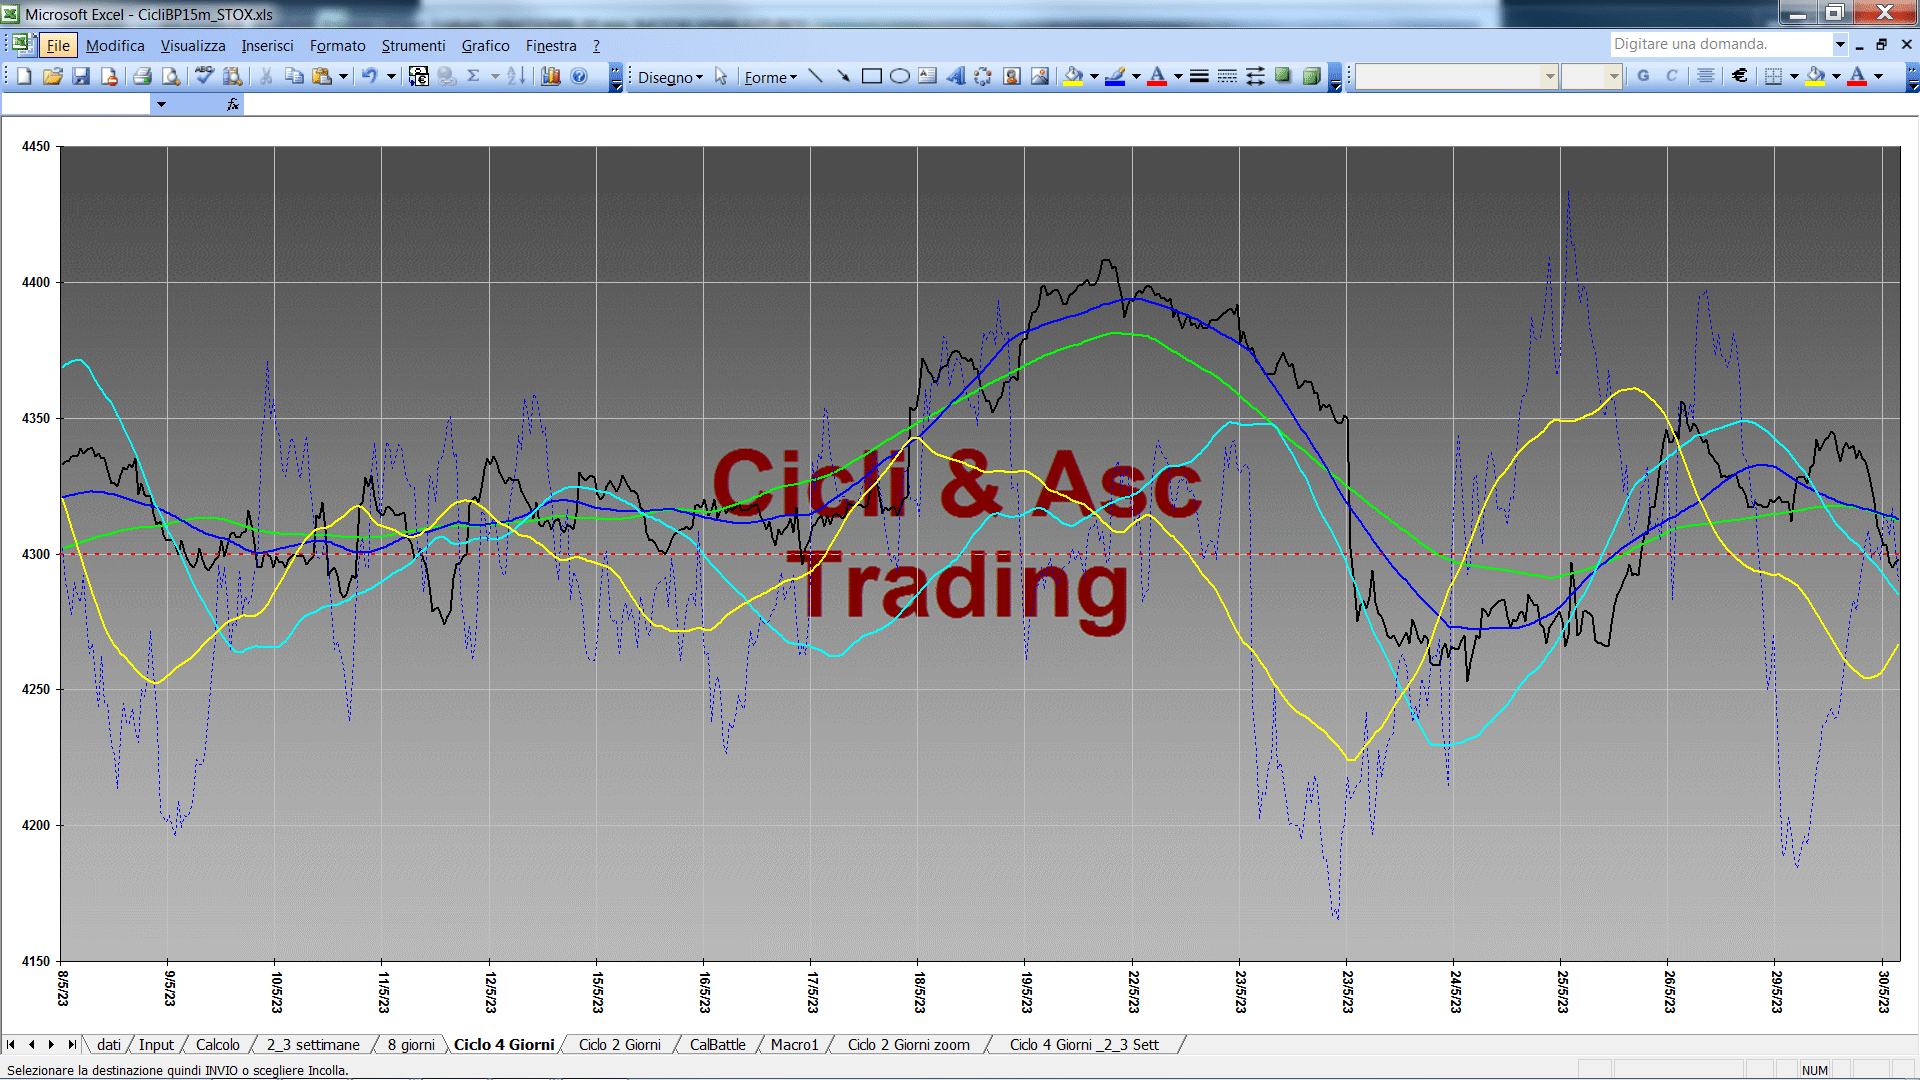Choose the Select Objects arrow pointer
Viewport: 1920px width, 1080px height.
(x=721, y=76)
